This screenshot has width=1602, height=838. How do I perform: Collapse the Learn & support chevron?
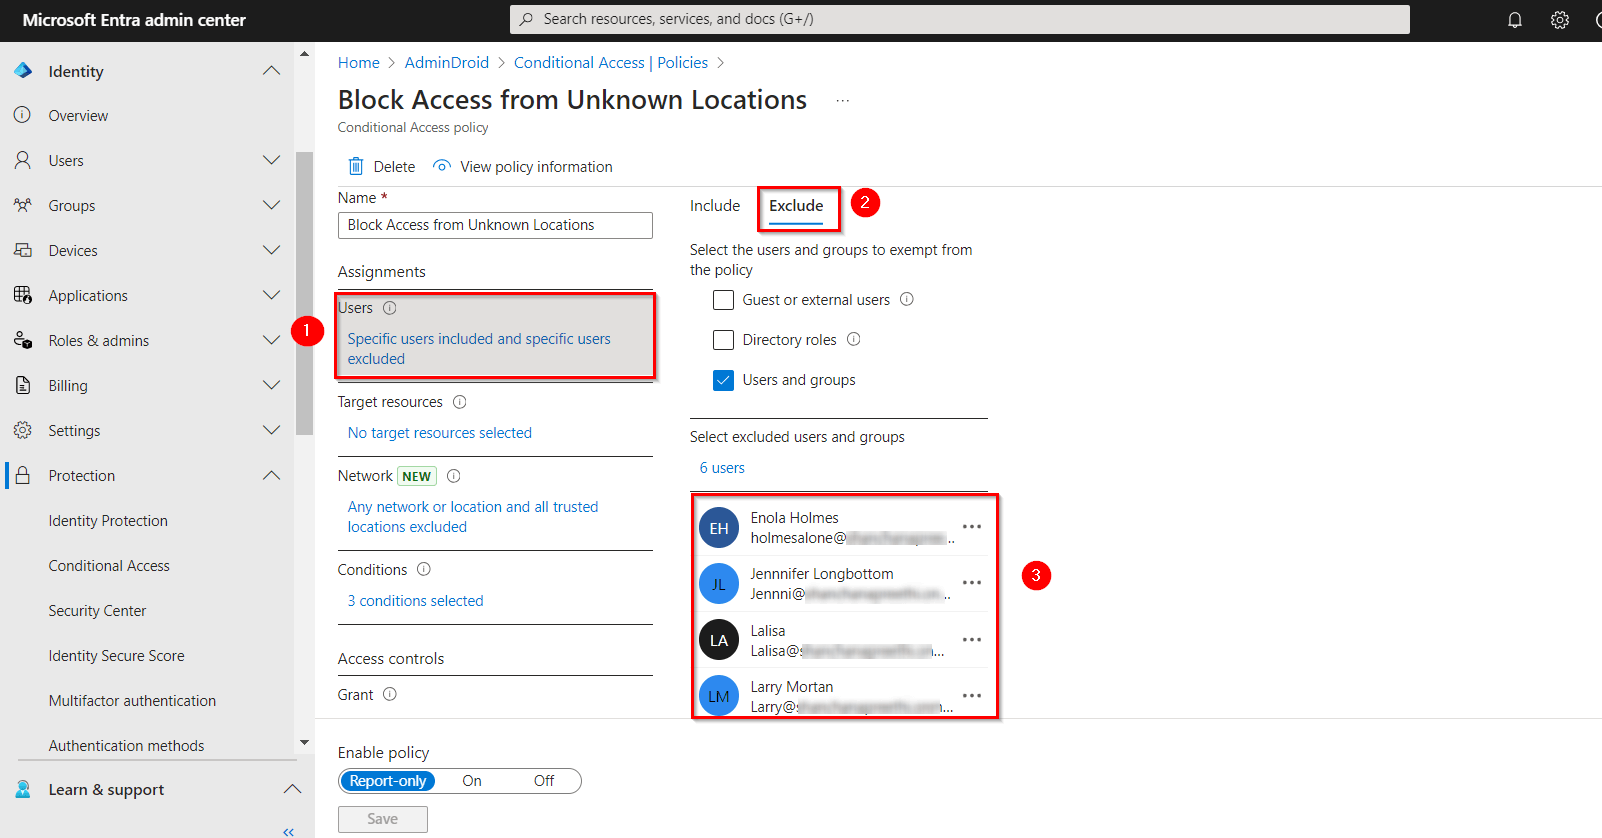tap(292, 789)
